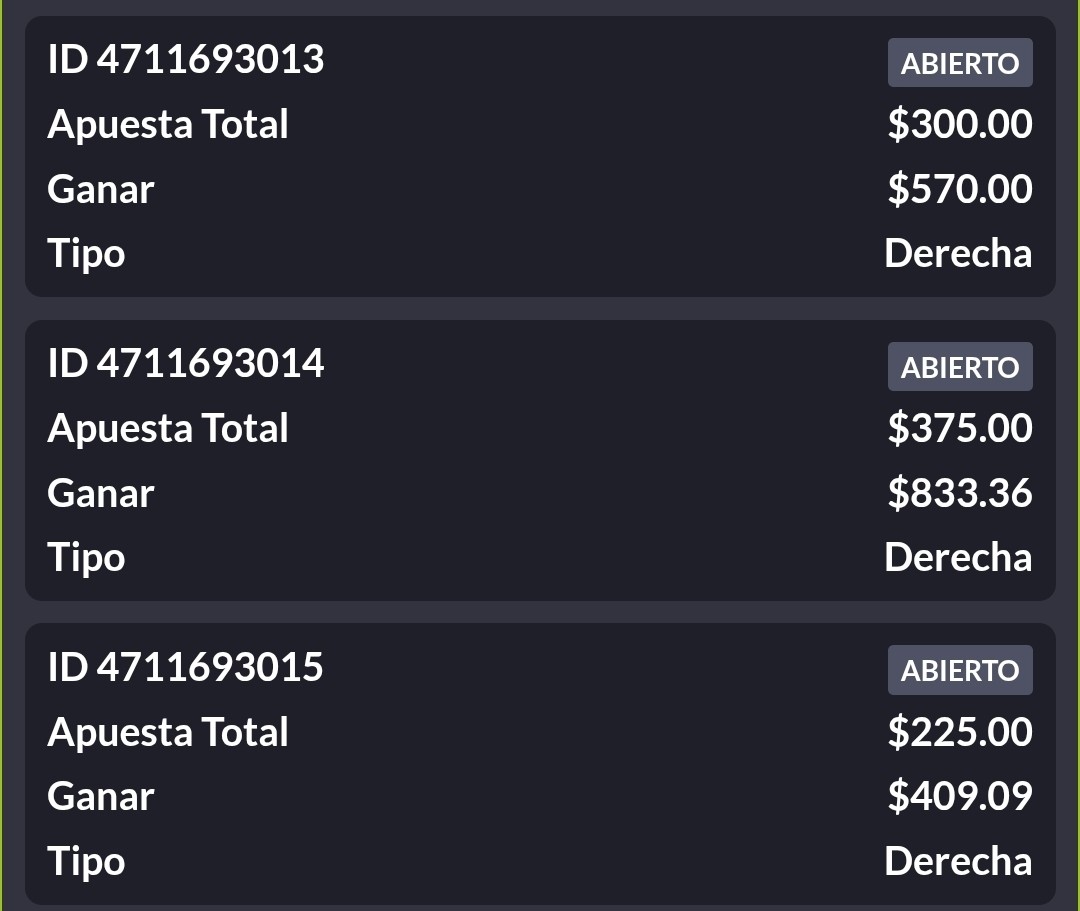Click the $409.09 win amount
Image resolution: width=1080 pixels, height=911 pixels.
coord(960,796)
